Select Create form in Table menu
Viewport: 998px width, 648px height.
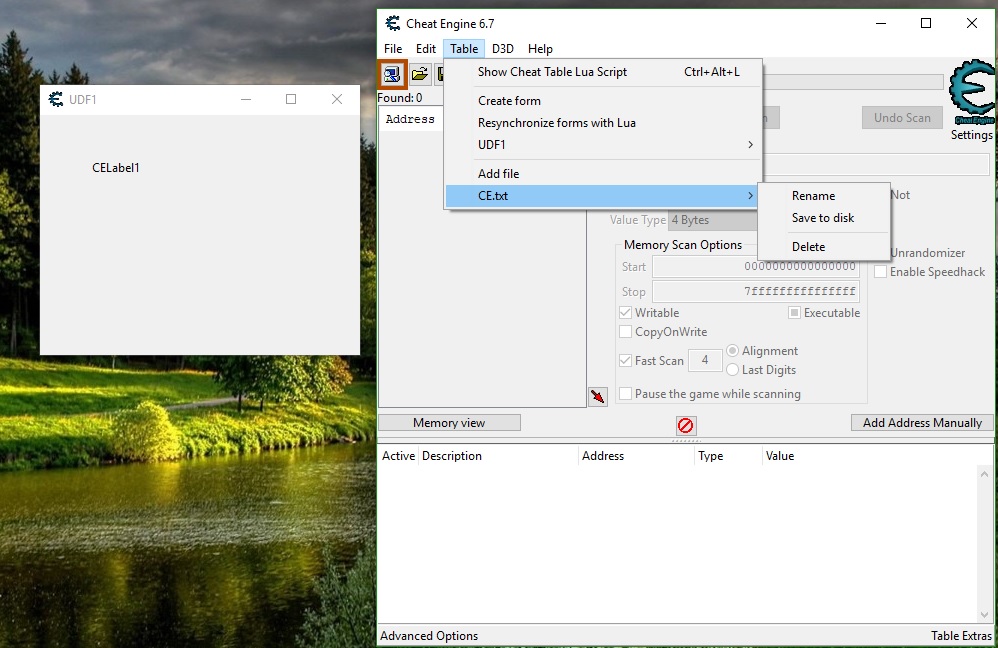click(x=509, y=101)
